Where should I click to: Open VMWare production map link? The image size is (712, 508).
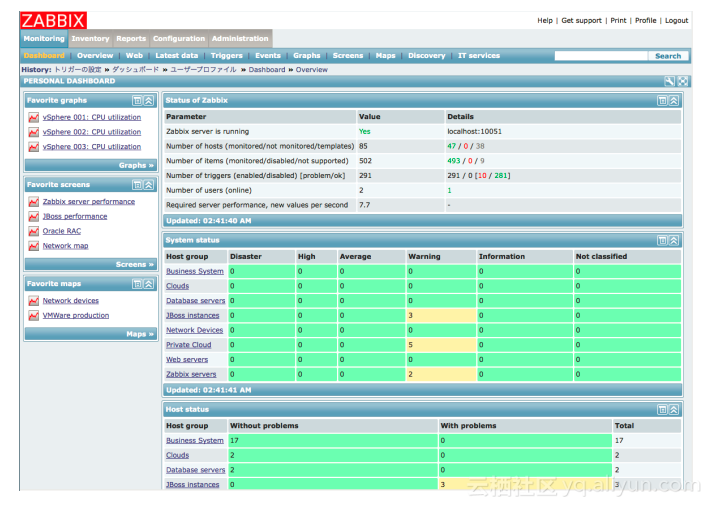click(76, 316)
